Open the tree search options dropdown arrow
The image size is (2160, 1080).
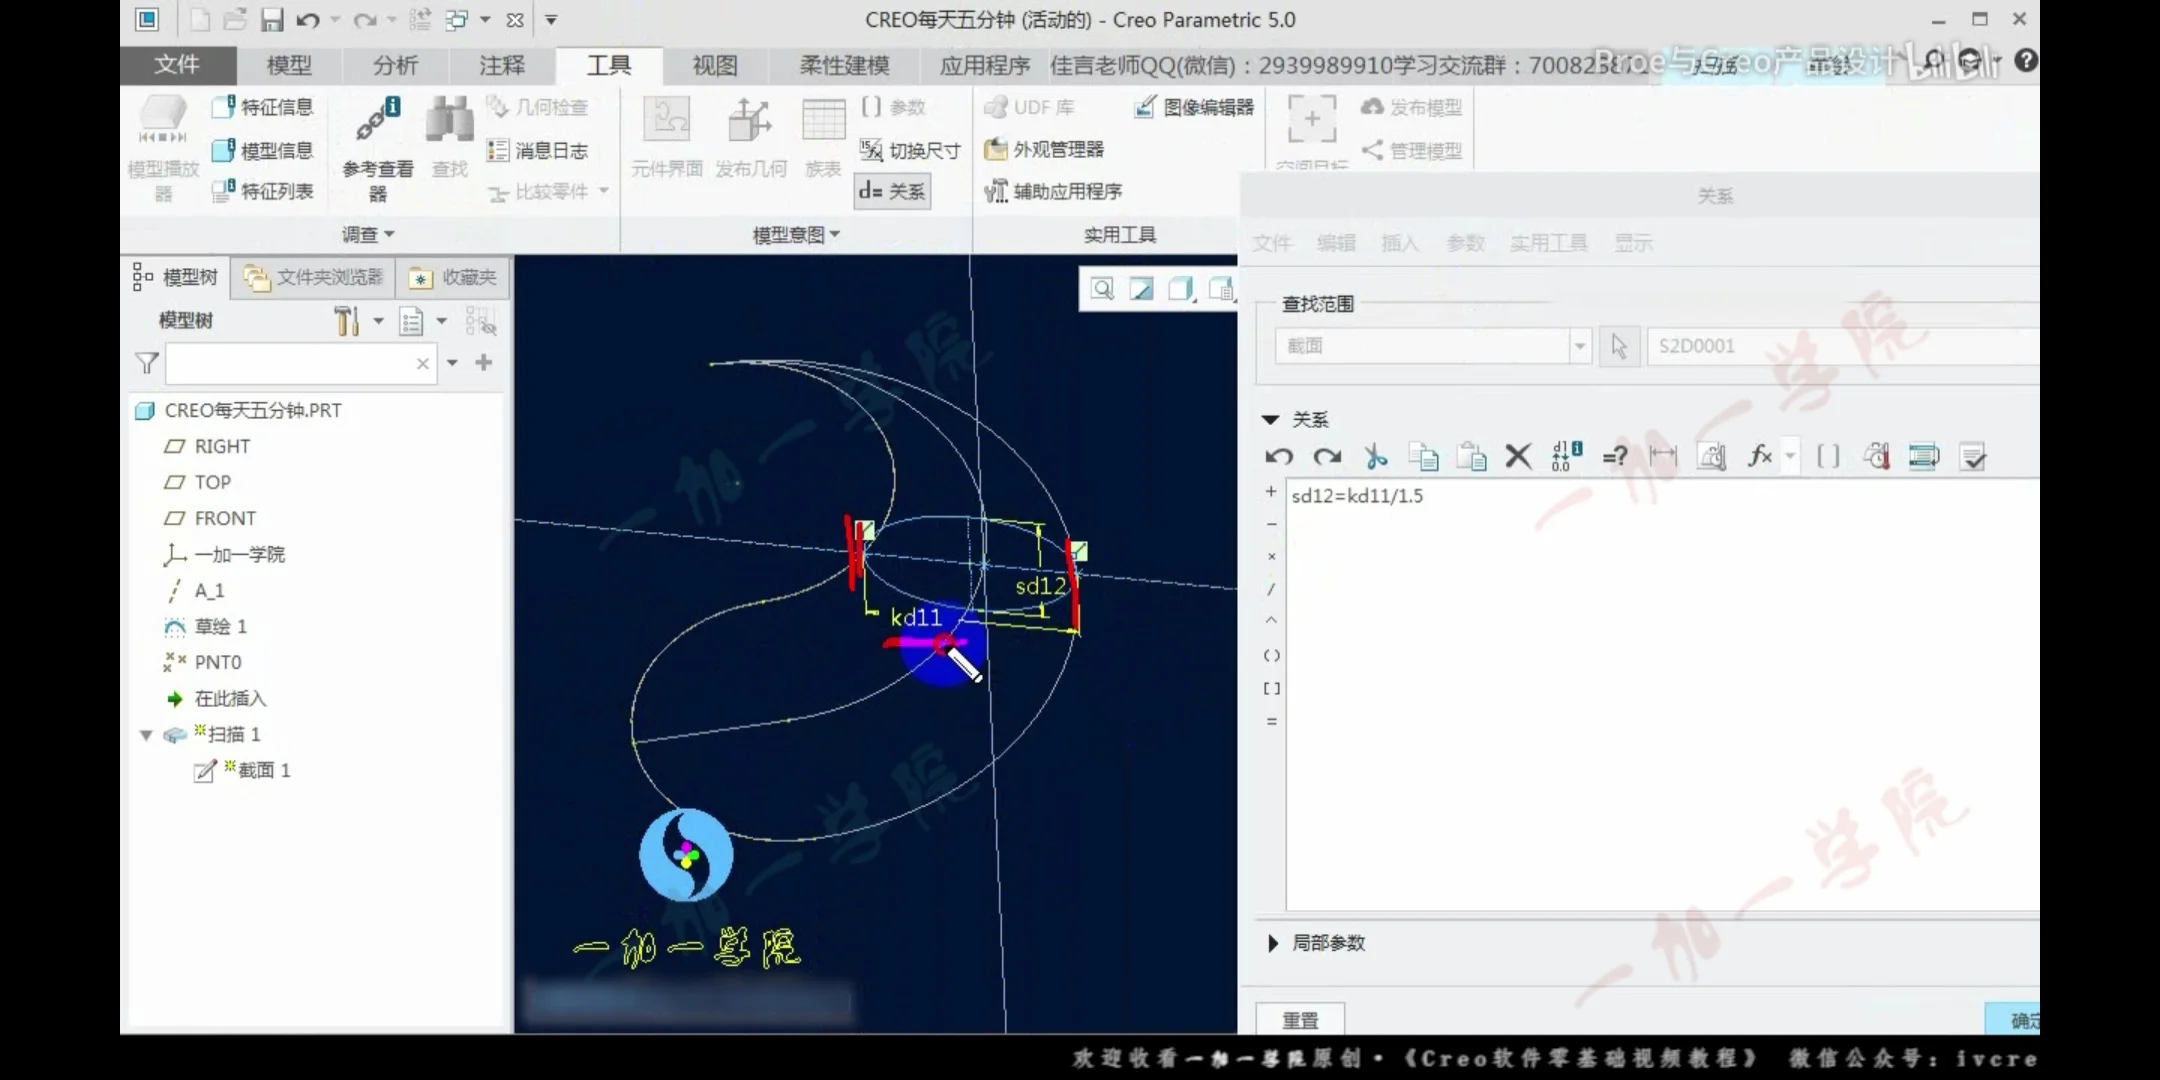point(452,363)
